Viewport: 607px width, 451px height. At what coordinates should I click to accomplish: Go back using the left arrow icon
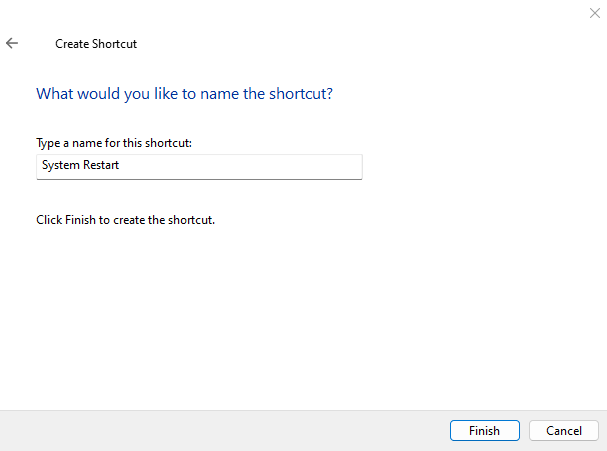(12, 43)
